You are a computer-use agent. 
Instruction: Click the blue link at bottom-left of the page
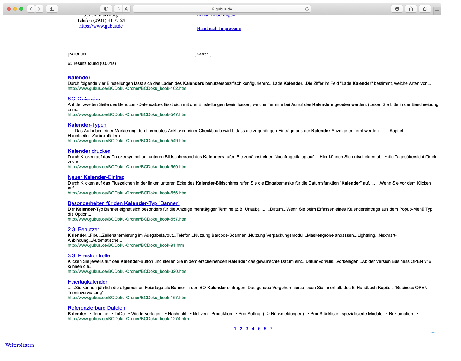[20, 345]
